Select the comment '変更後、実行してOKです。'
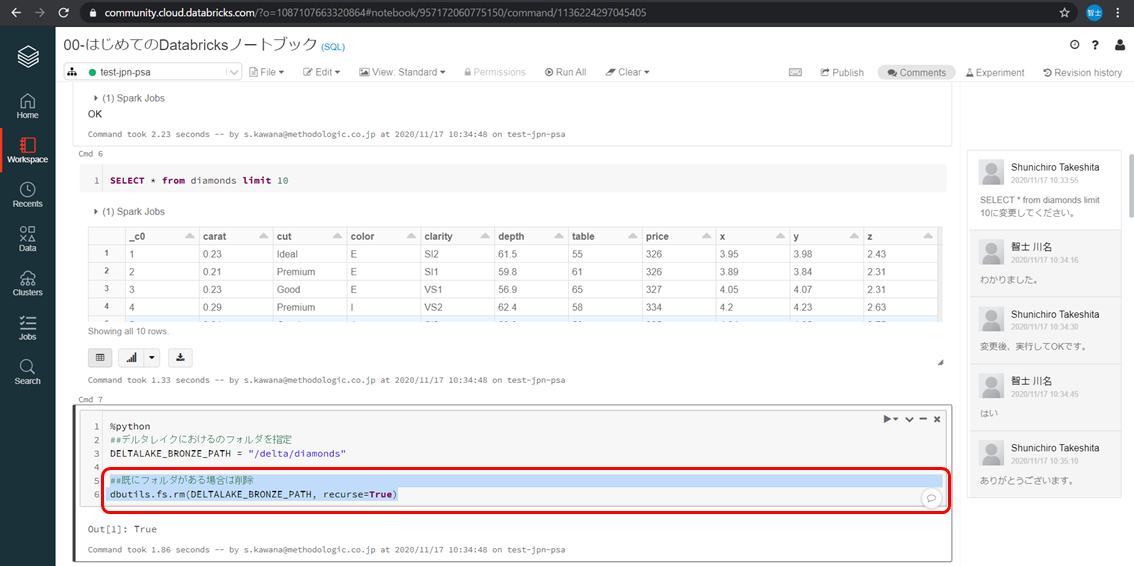1134x566 pixels. click(1033, 346)
